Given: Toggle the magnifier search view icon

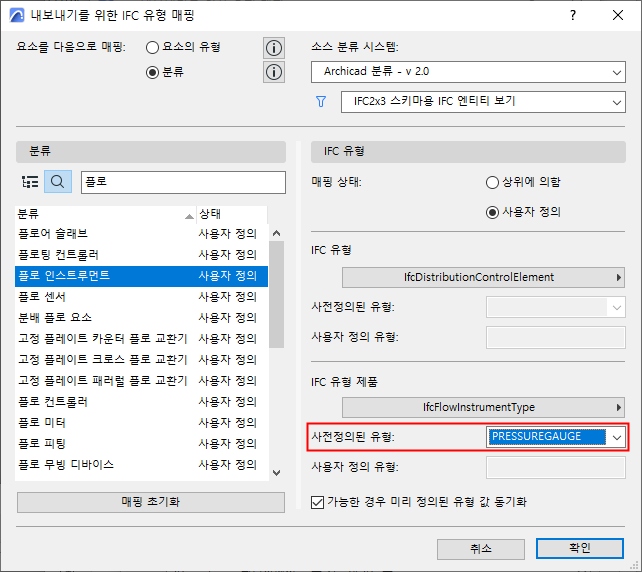Looking at the screenshot, I should (58, 182).
